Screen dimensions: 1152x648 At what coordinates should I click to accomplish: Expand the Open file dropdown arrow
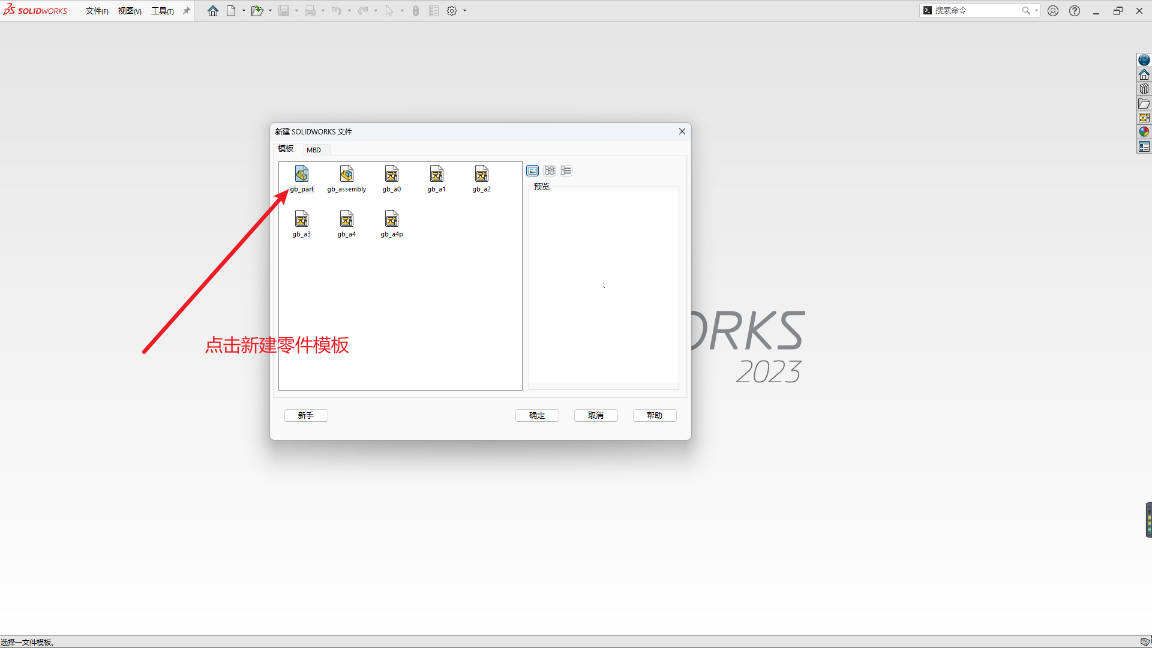[270, 11]
